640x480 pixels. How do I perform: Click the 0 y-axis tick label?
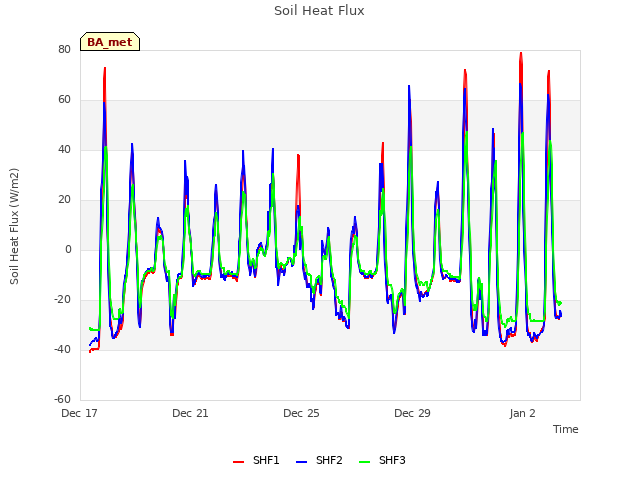pos(68,249)
